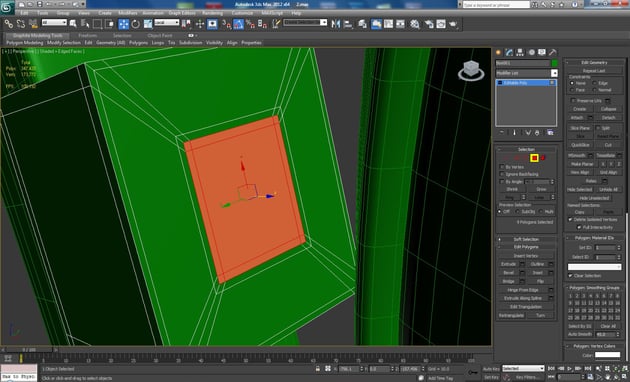Screen dimensions: 630x382
Task: Open the Material Editor icon
Action: (415, 24)
